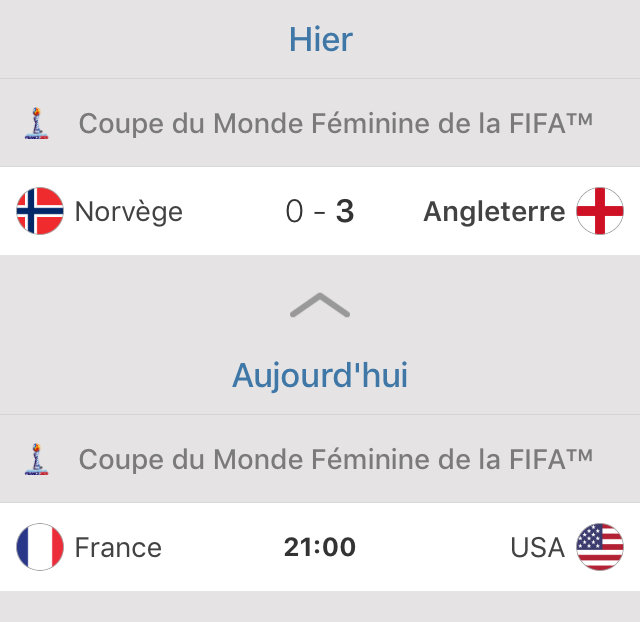Tap the France team name
The image size is (640, 622).
point(118,548)
